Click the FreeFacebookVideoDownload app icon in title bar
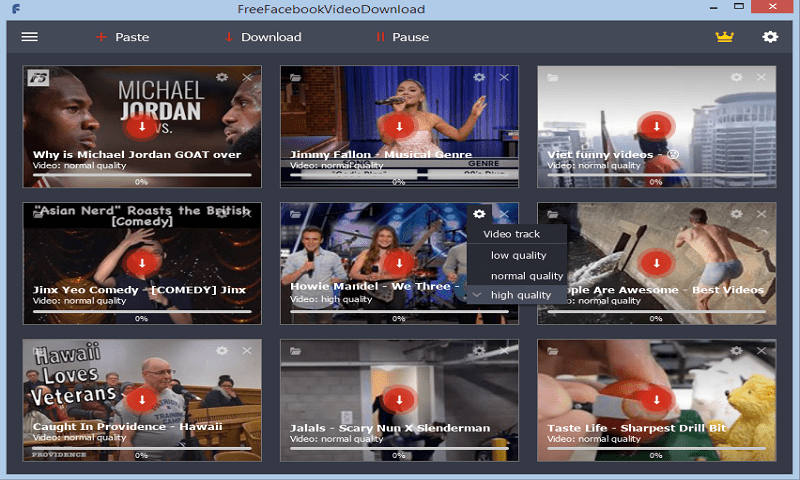 pos(16,9)
